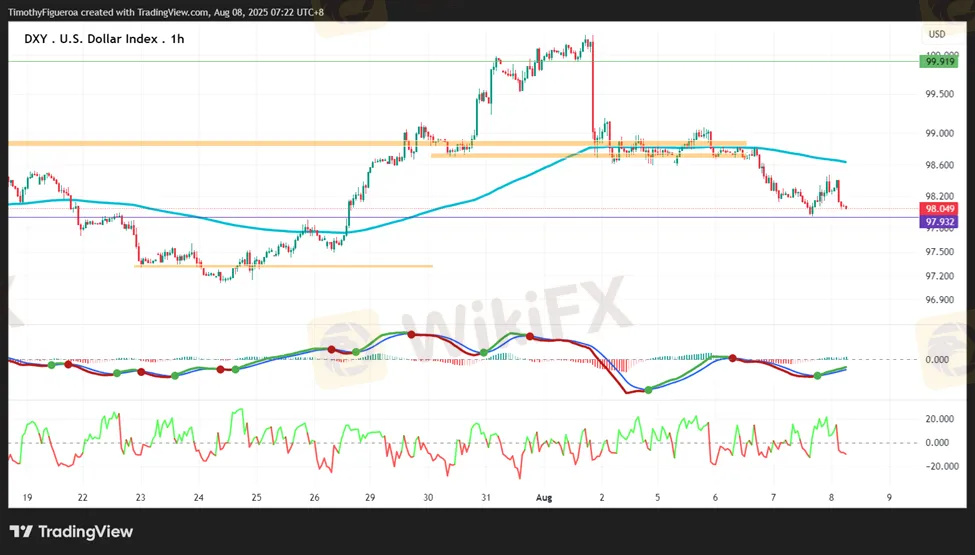Click the USD currency label on the price axis
Viewport: 975px width, 555px height.
[937, 34]
